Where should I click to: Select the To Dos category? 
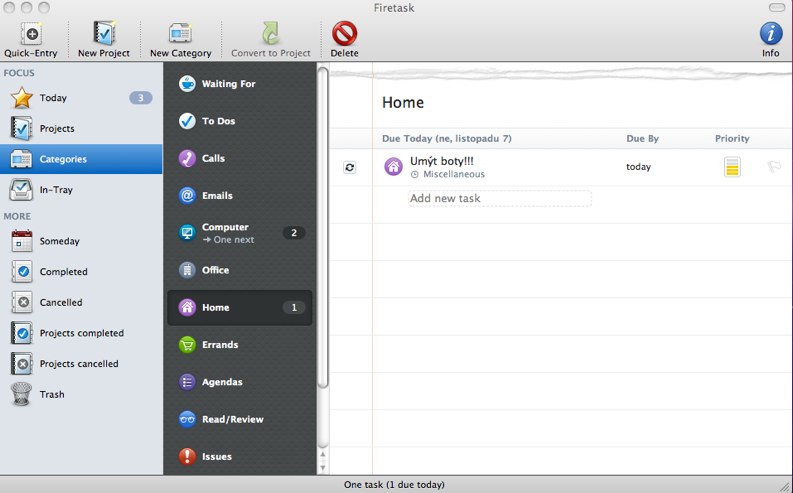point(240,121)
